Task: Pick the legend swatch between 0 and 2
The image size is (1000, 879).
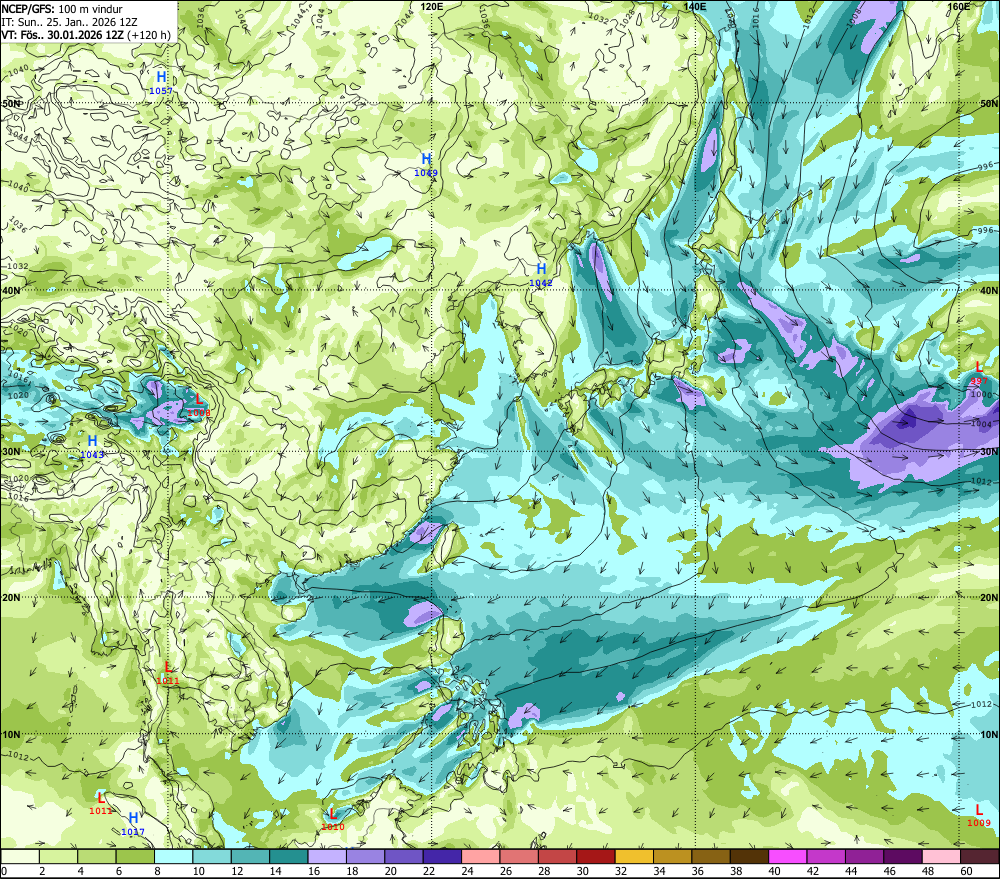Action: 20,856
